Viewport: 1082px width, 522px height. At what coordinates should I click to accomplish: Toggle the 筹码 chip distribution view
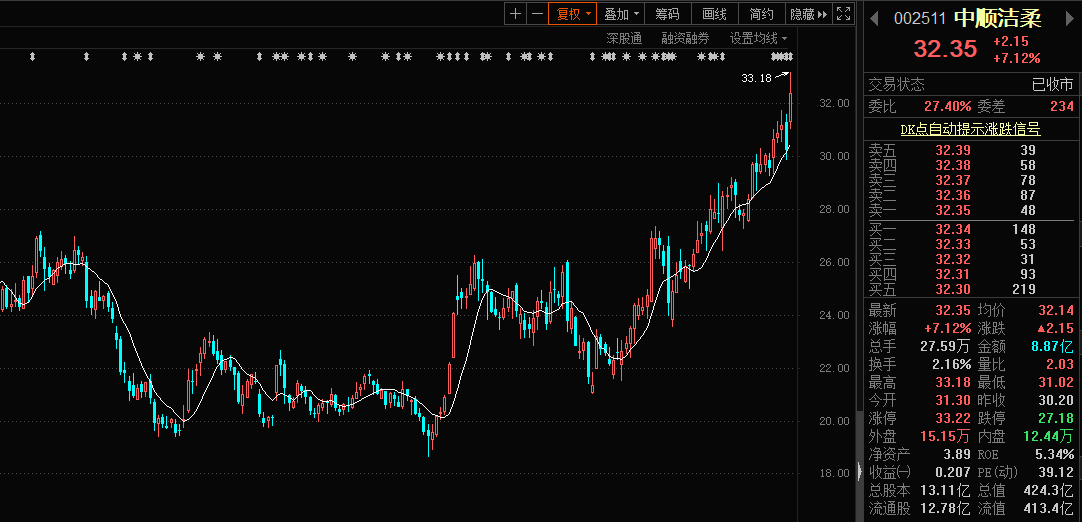[x=667, y=13]
